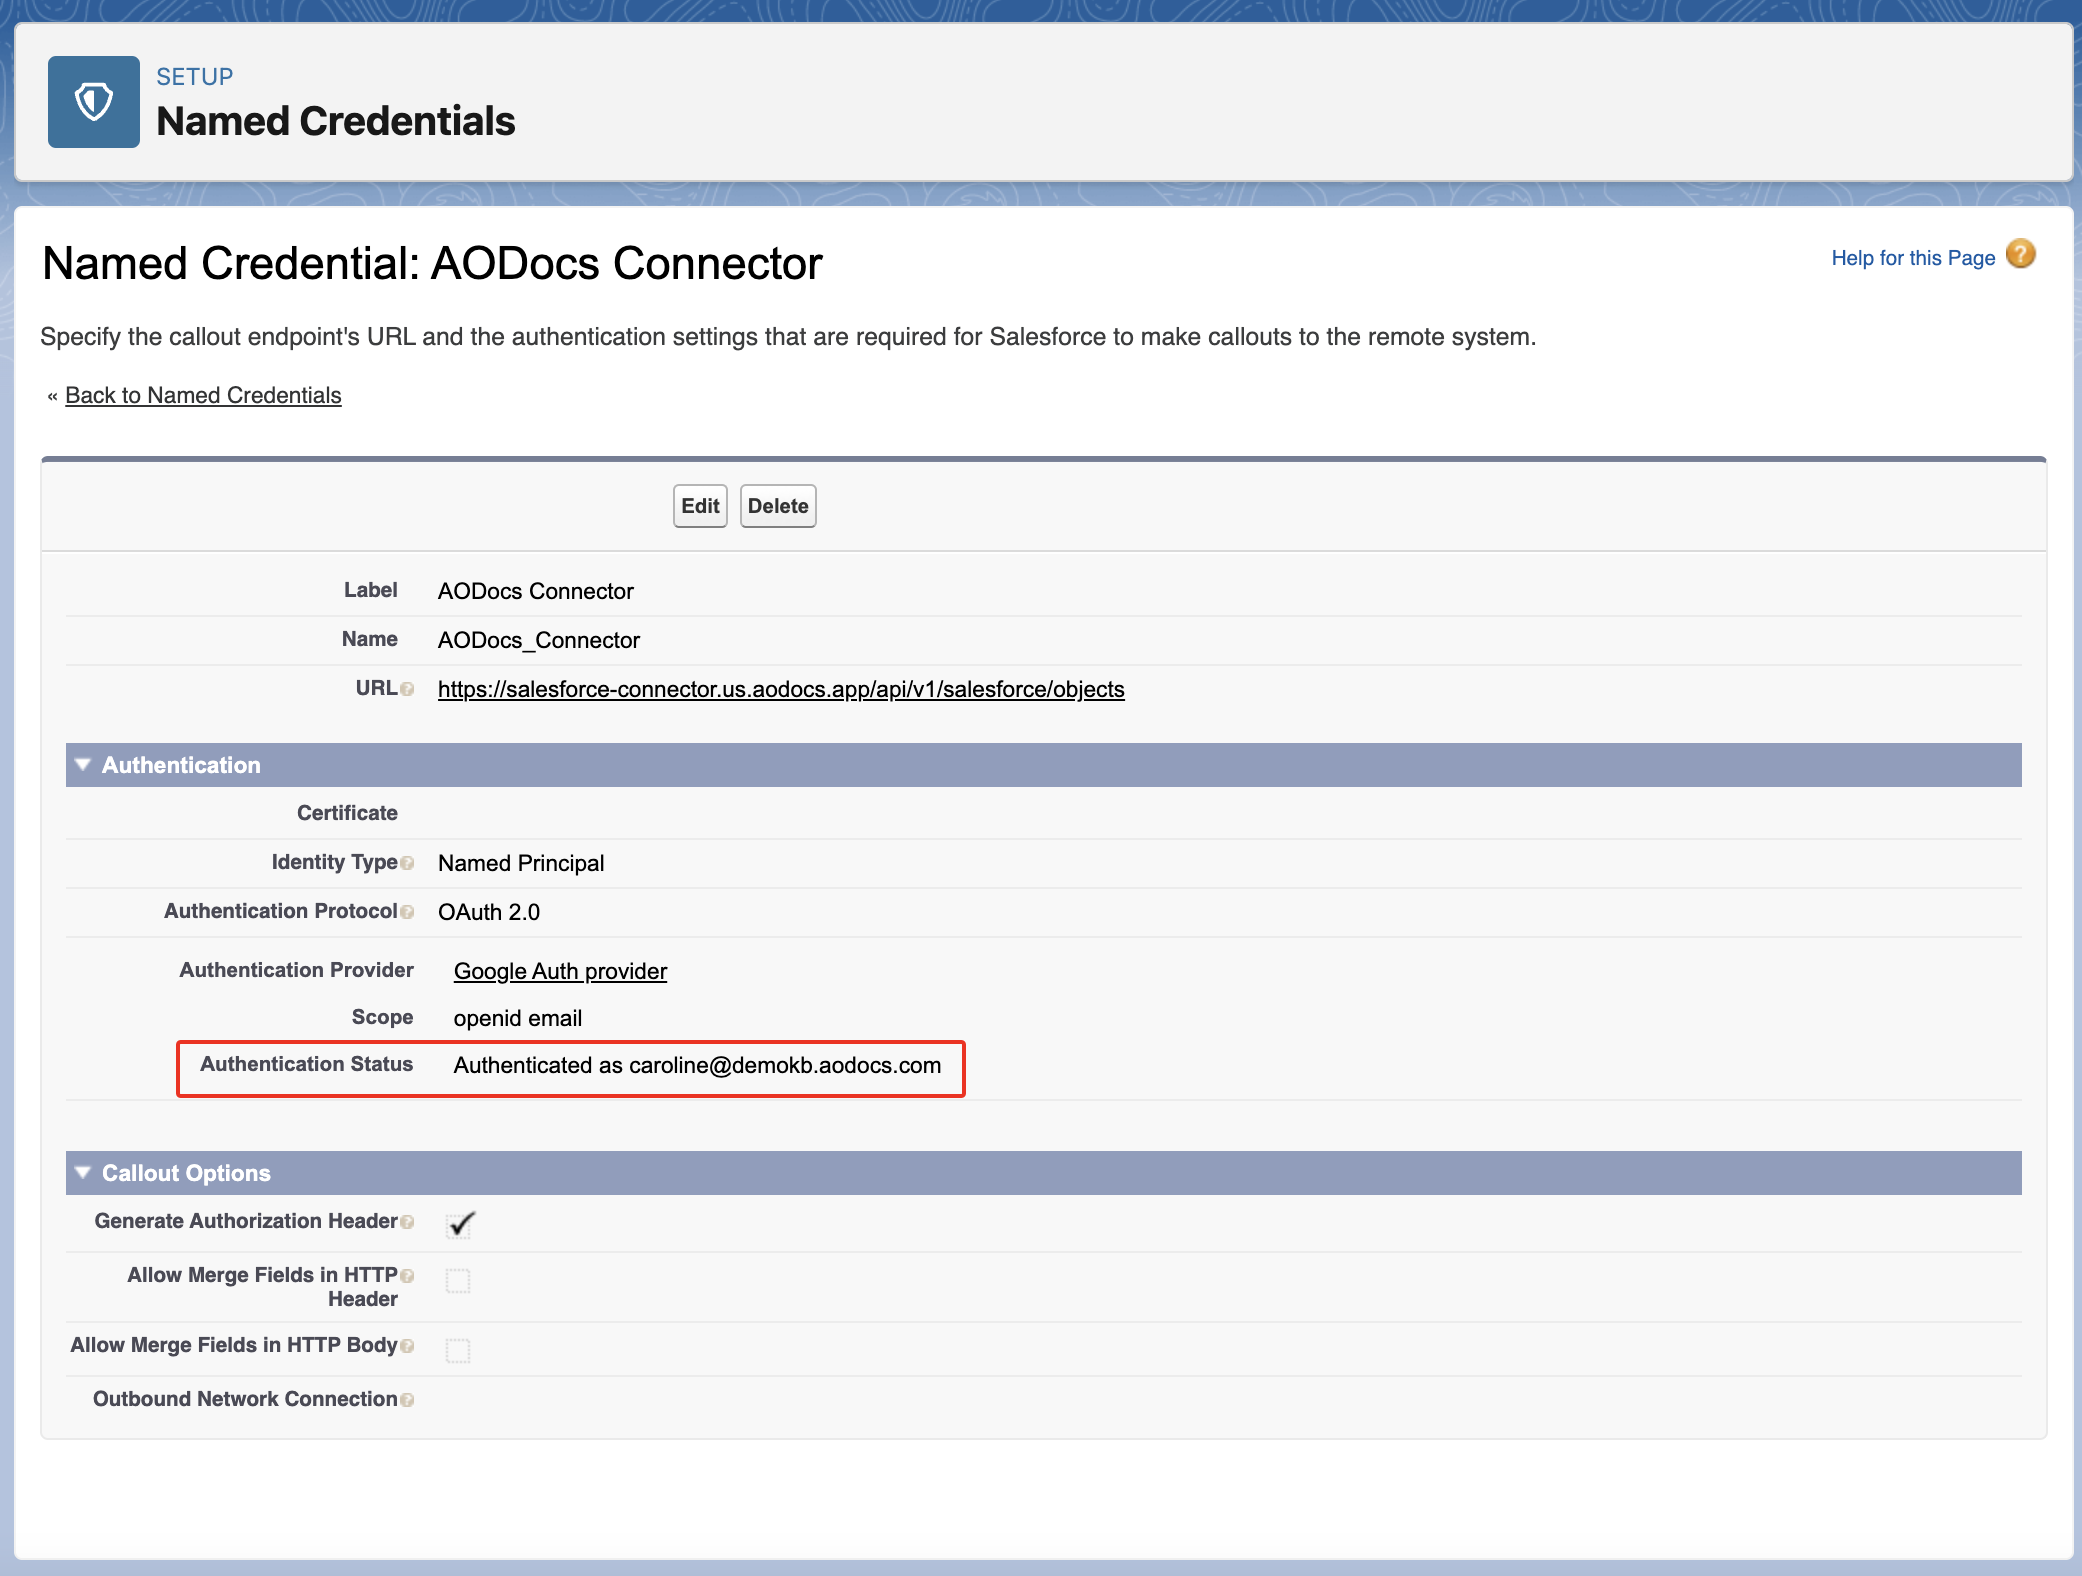Open Help for this Page link
Screen dimensions: 2082x1576
pos(1912,258)
